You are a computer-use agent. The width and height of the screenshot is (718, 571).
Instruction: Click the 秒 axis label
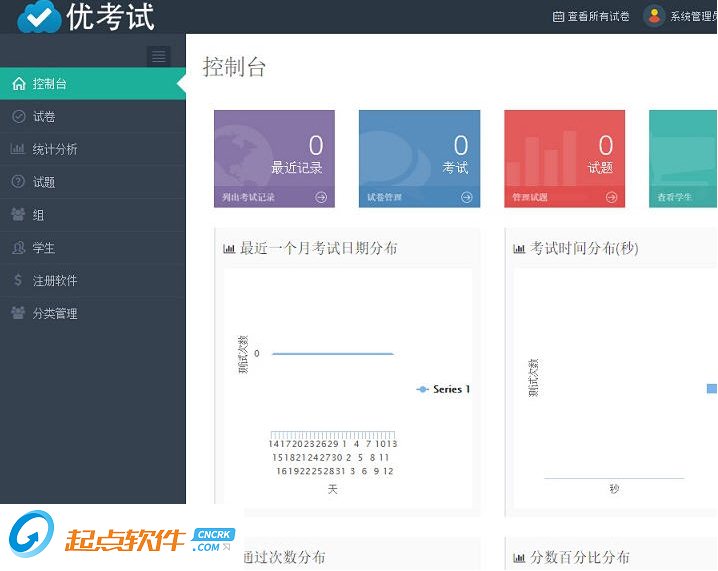point(614,489)
